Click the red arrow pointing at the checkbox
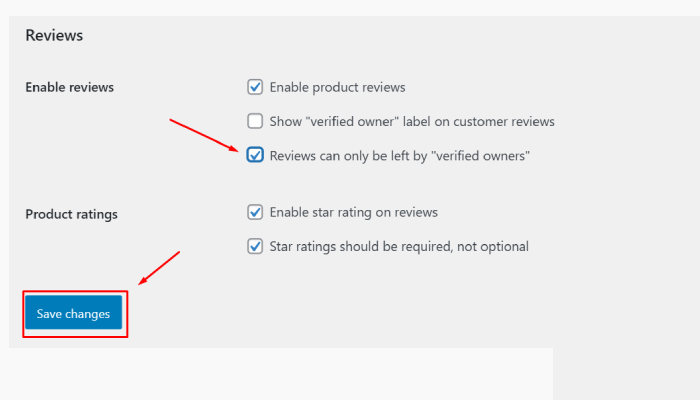Image resolution: width=700 pixels, height=400 pixels. (203, 135)
